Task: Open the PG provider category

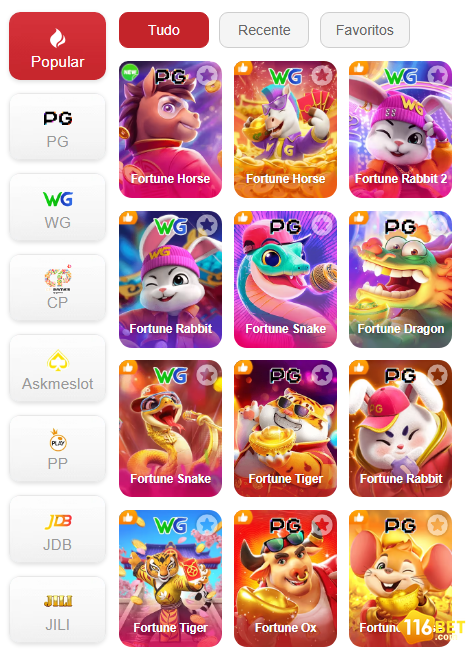Action: click(x=57, y=127)
